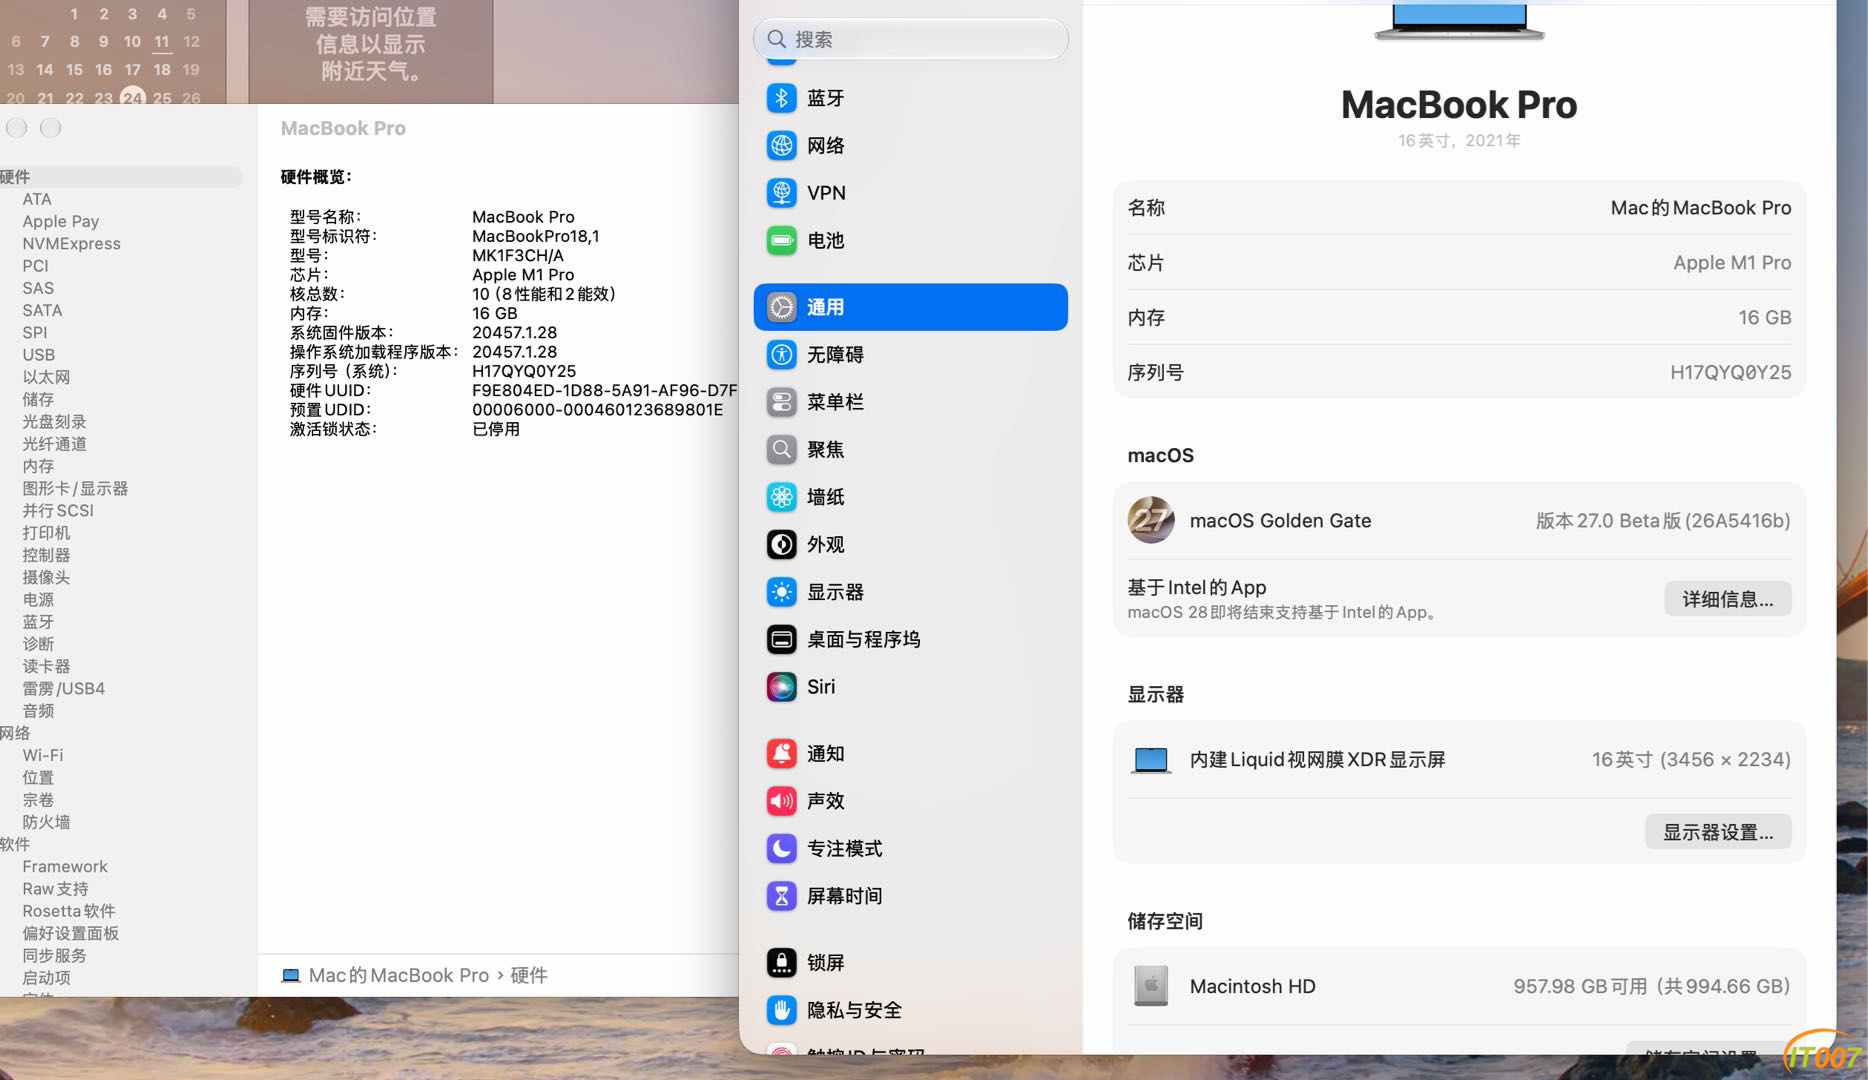Select 防火墙 in network list
Screen dimensions: 1868x1080
[x=46, y=822]
